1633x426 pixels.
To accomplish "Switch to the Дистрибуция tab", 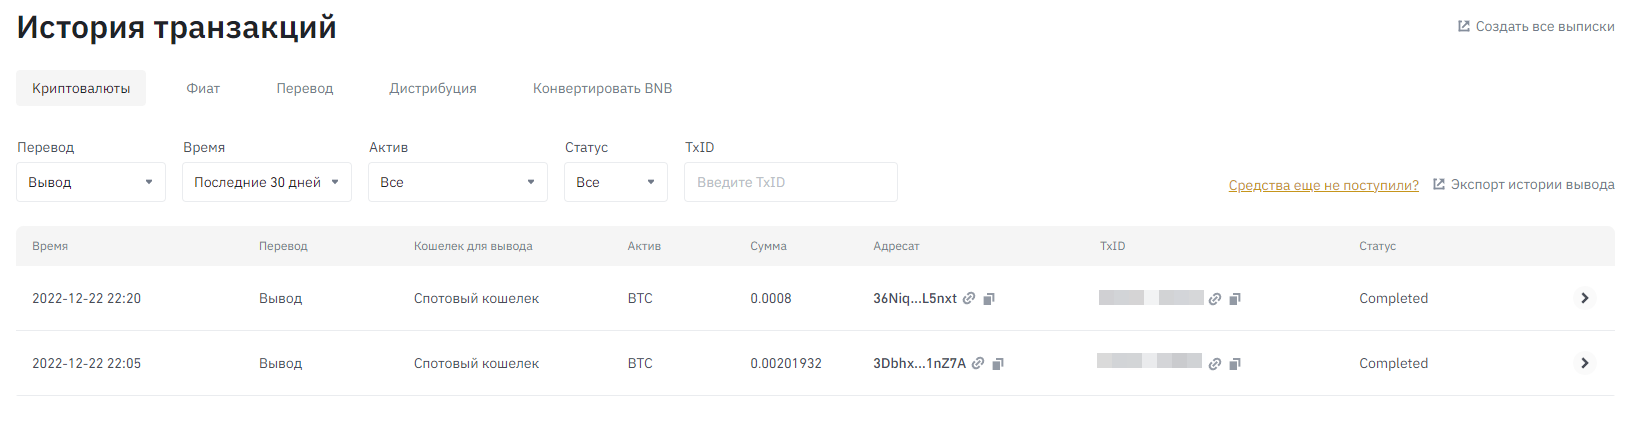I will point(432,88).
